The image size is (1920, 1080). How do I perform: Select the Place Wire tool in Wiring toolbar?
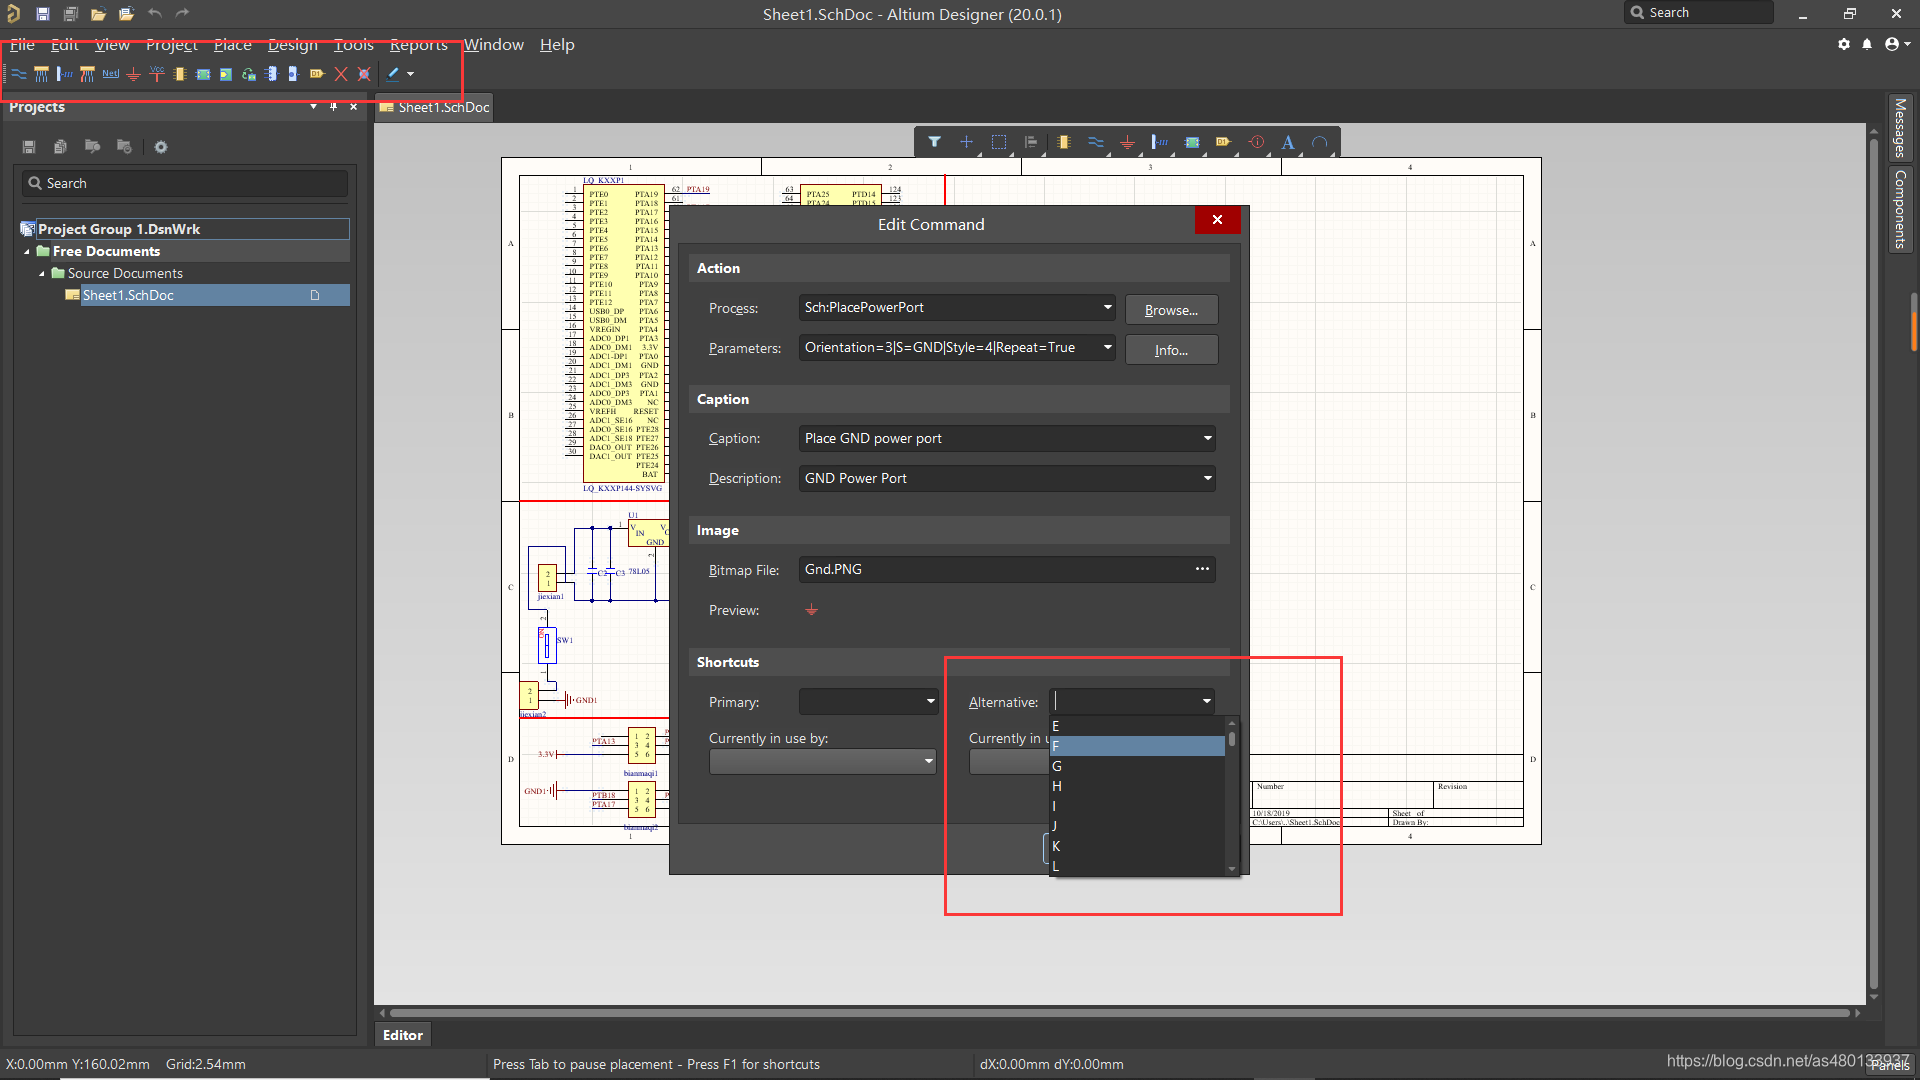[x=19, y=74]
